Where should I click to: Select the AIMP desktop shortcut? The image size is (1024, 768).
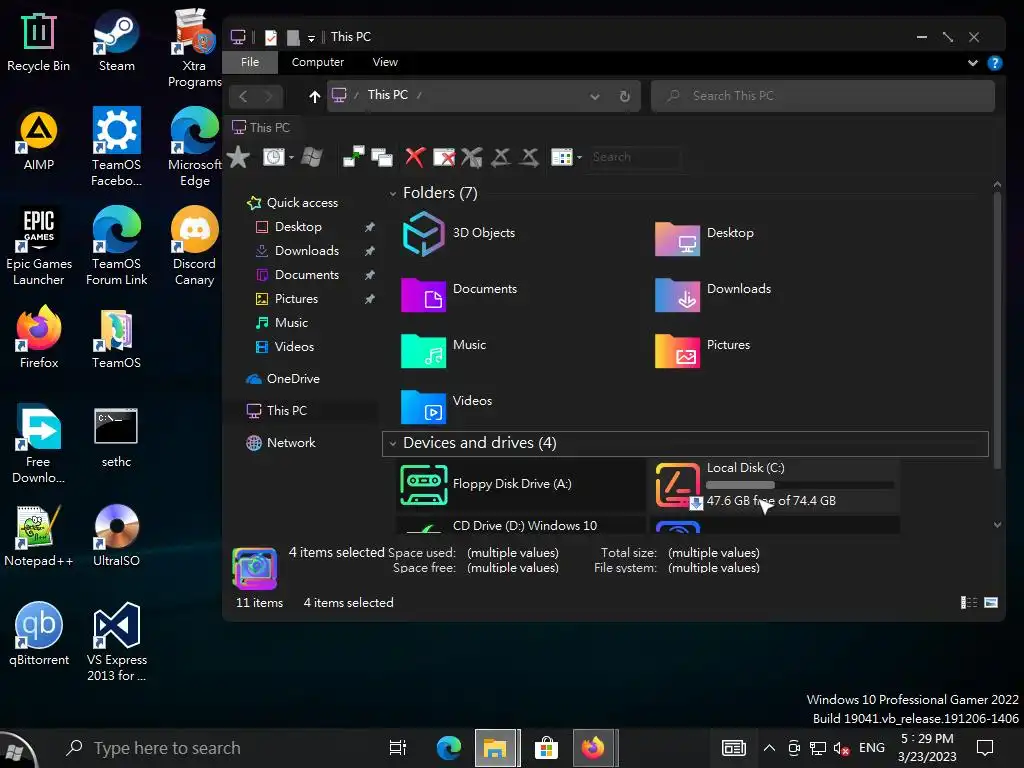click(39, 140)
